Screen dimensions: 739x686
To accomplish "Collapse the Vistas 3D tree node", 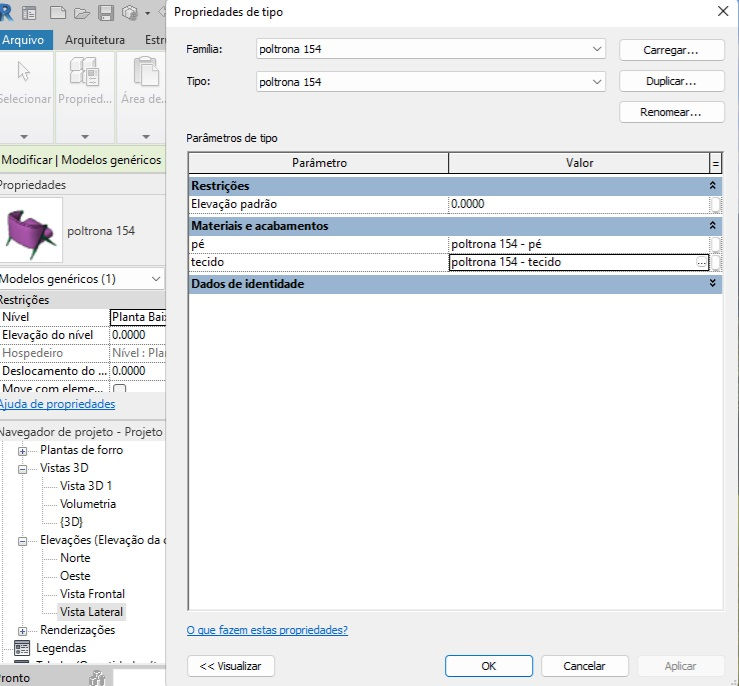I will coord(22,469).
